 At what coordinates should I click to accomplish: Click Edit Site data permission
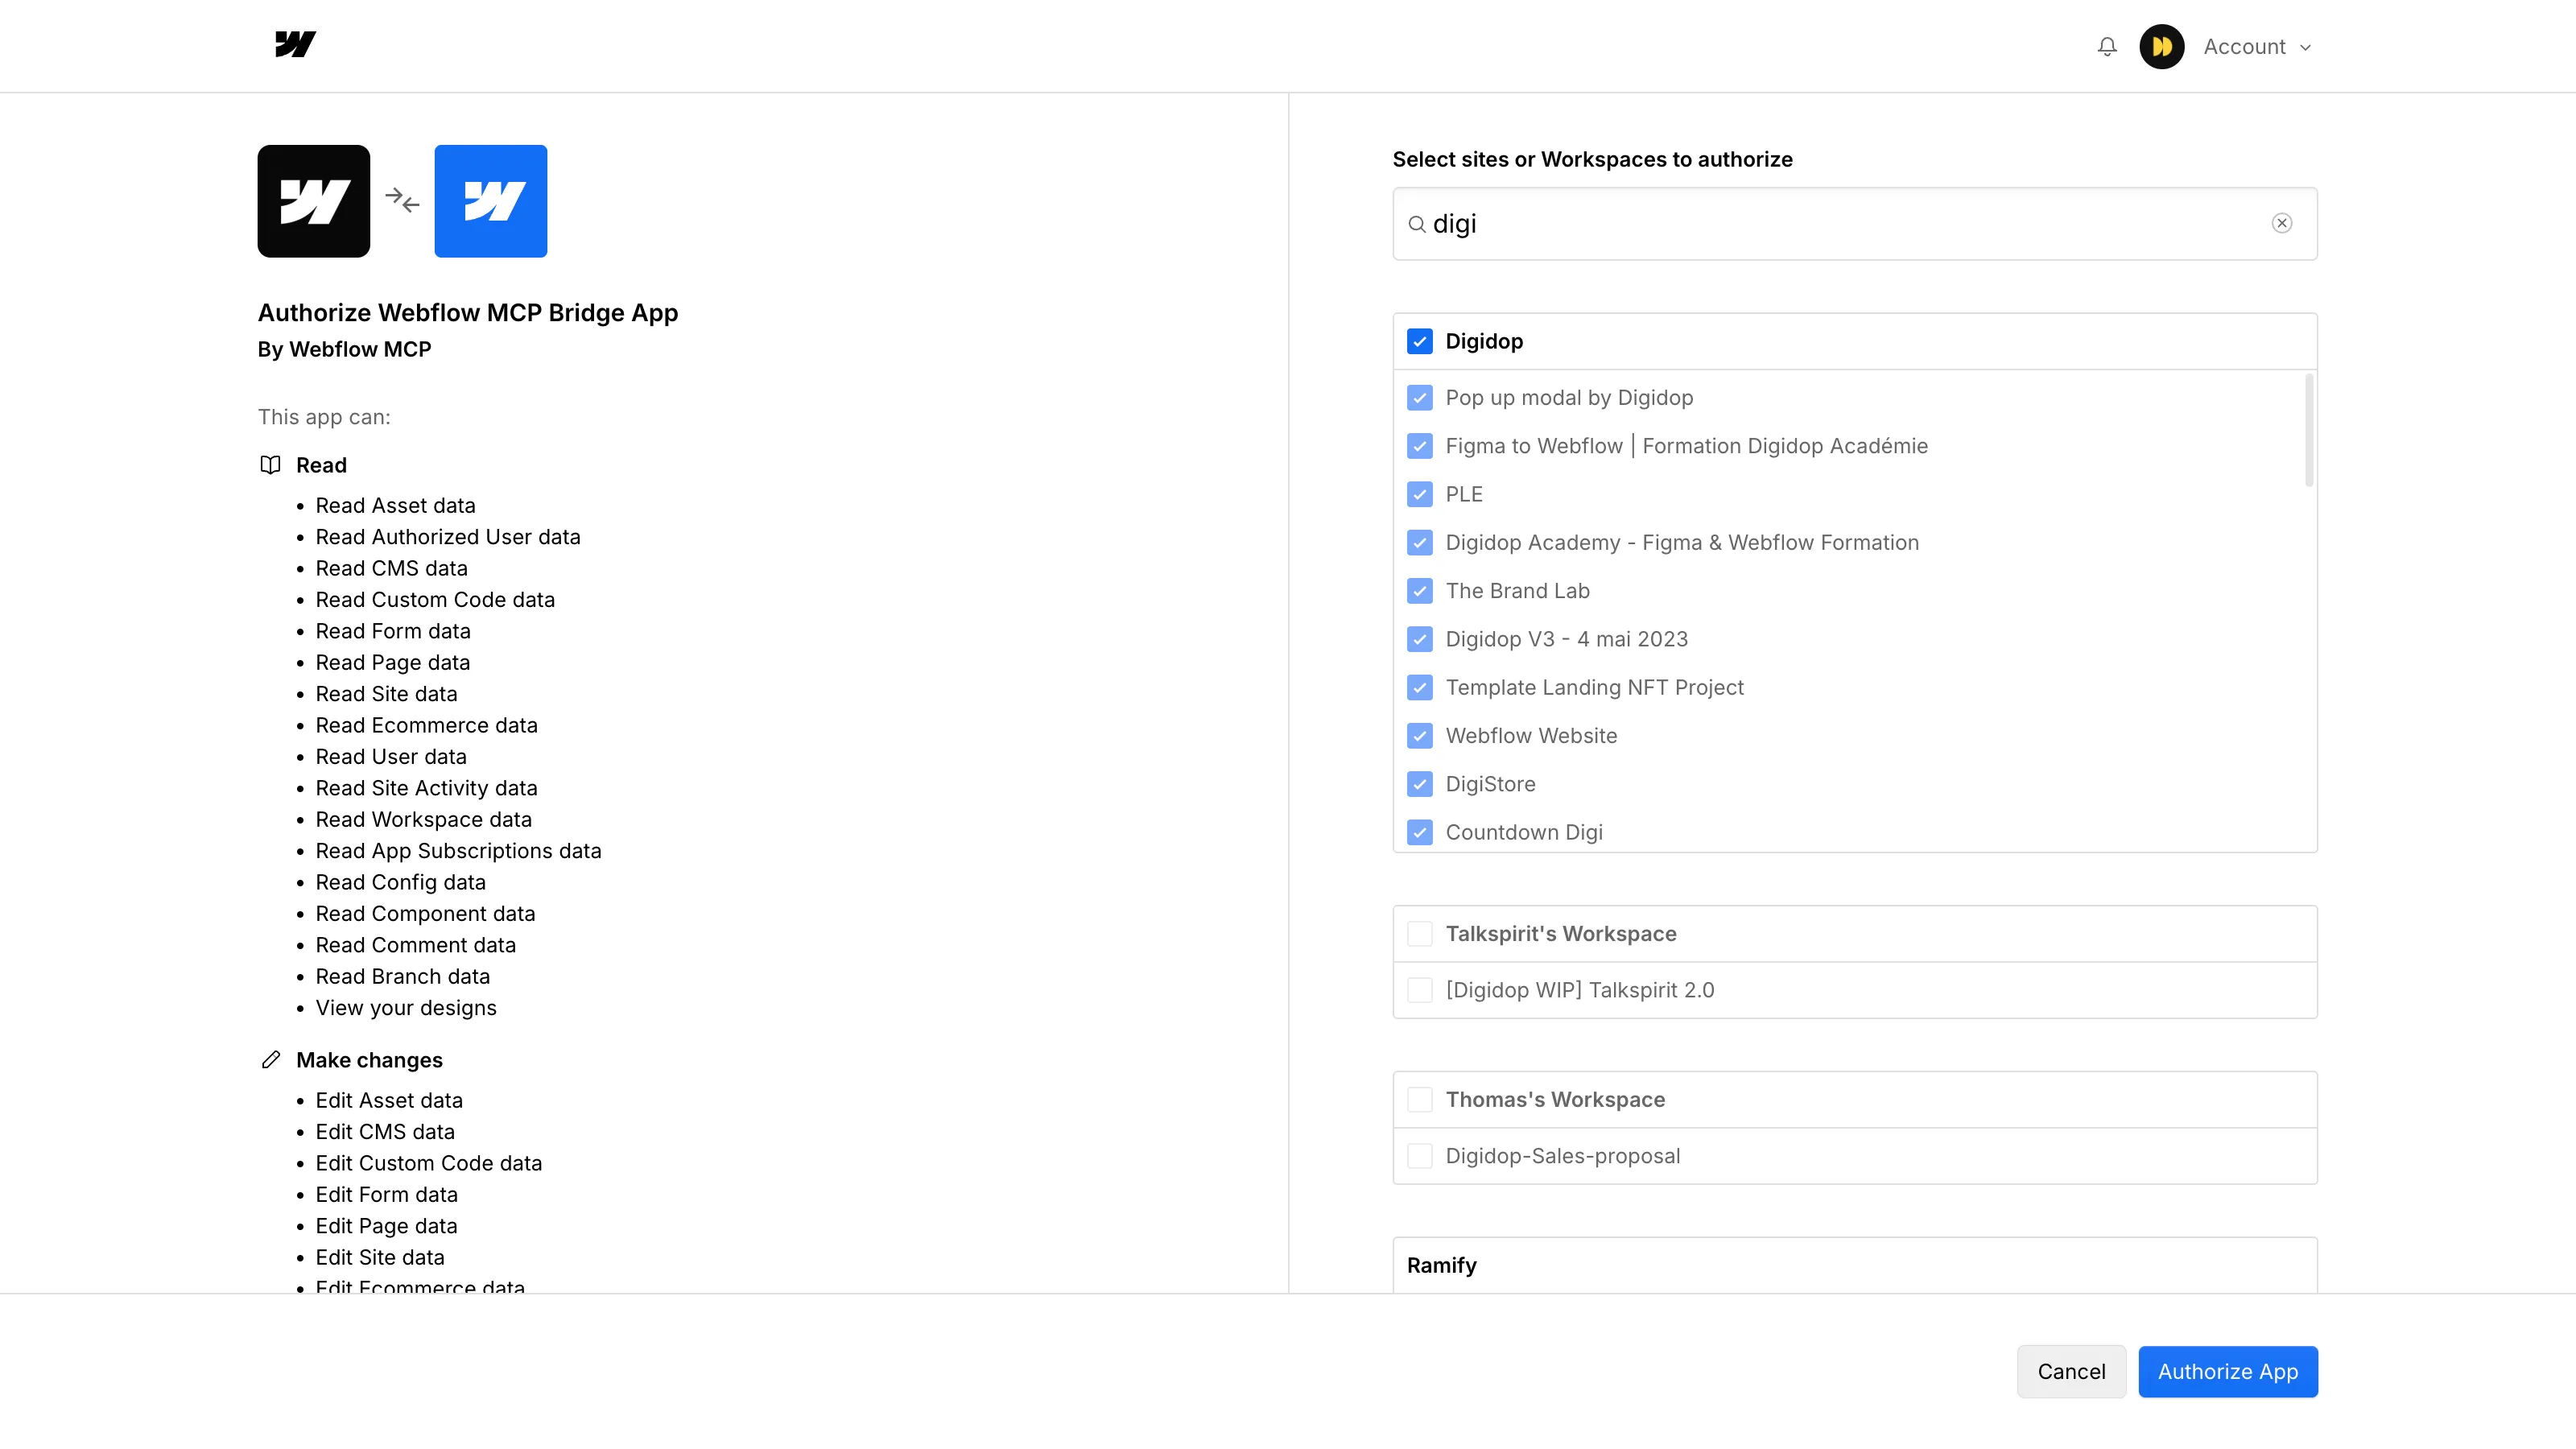point(380,1258)
